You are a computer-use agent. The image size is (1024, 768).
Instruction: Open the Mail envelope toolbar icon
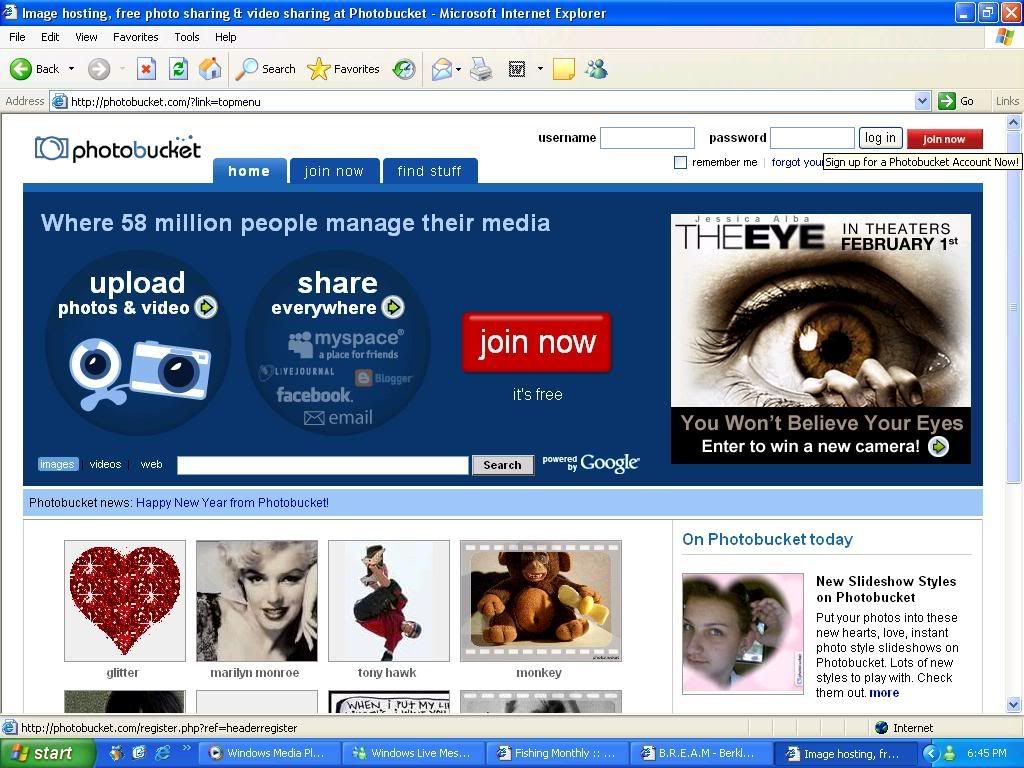click(441, 69)
